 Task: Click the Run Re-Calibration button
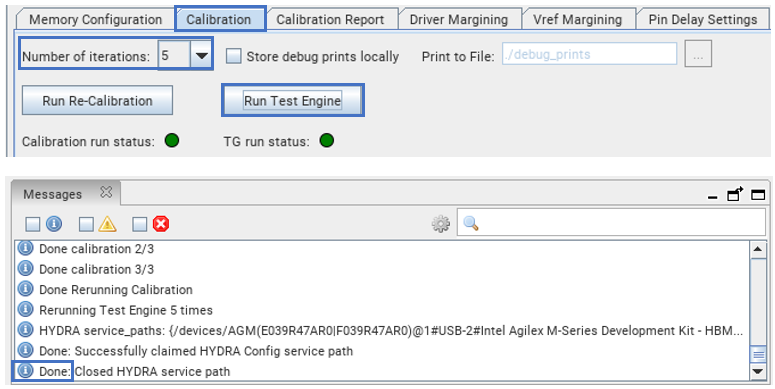click(x=97, y=100)
